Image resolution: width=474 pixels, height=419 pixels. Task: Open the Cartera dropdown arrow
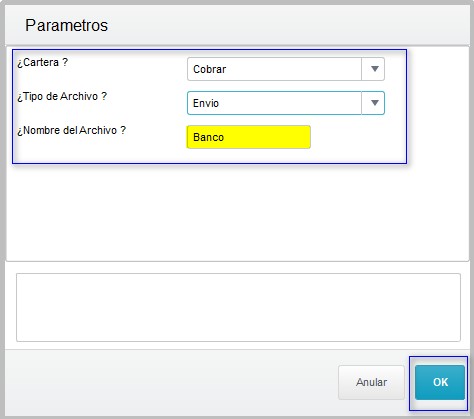[x=373, y=69]
